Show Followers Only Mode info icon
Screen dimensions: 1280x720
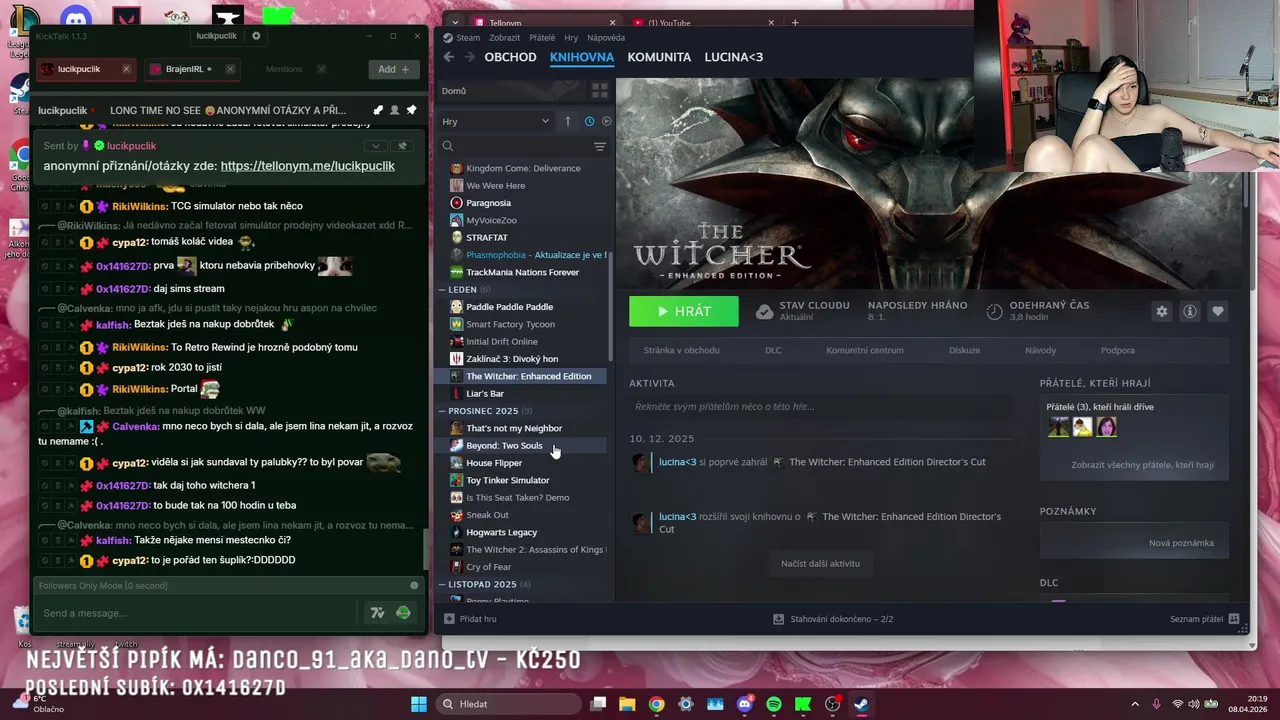(414, 586)
